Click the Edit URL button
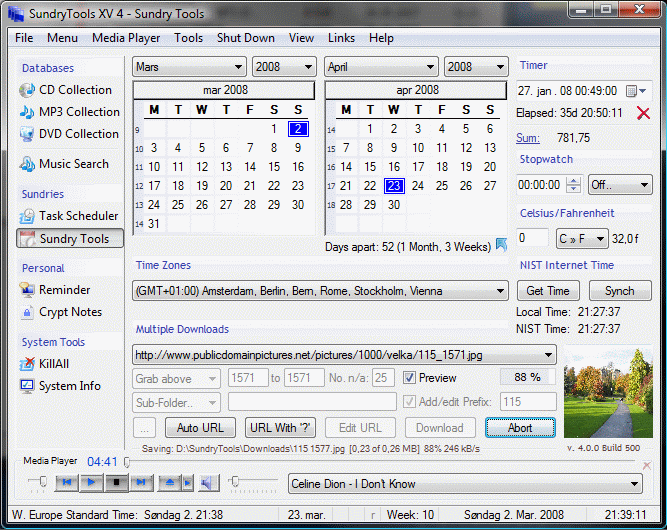The width and height of the screenshot is (667, 530). pyautogui.click(x=360, y=427)
